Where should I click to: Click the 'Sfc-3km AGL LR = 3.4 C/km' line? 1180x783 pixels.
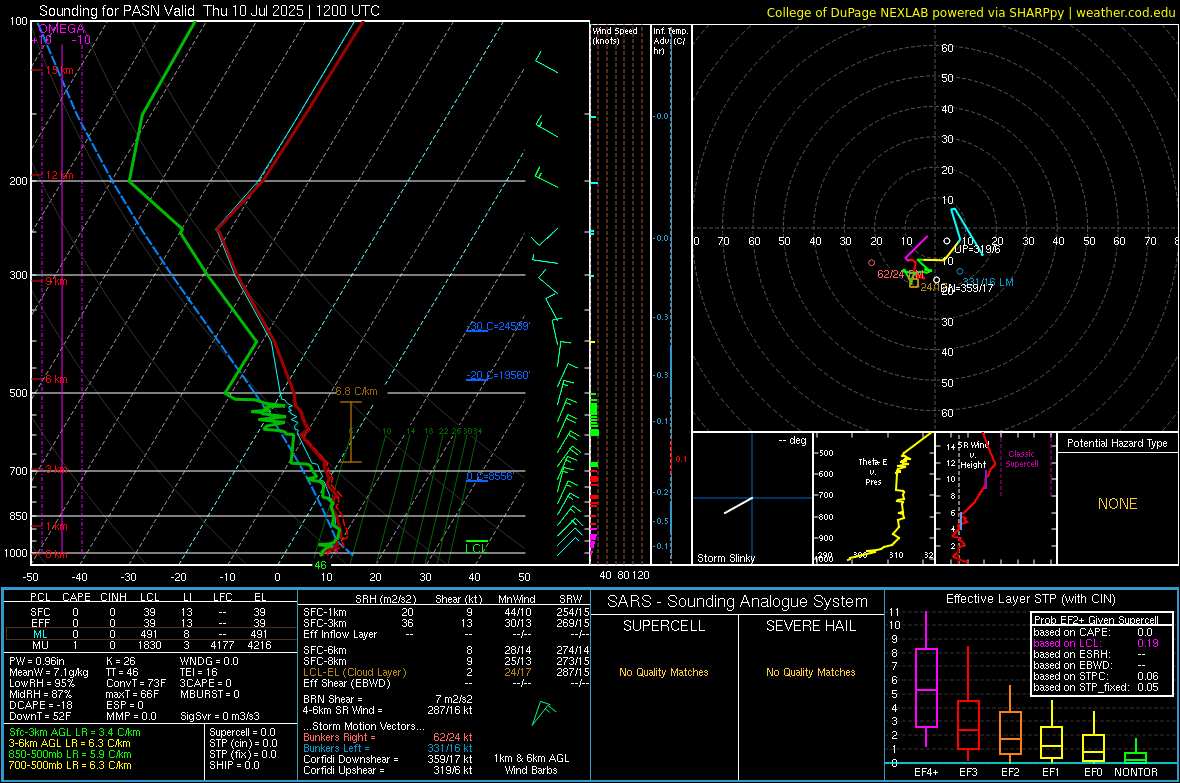pos(75,732)
